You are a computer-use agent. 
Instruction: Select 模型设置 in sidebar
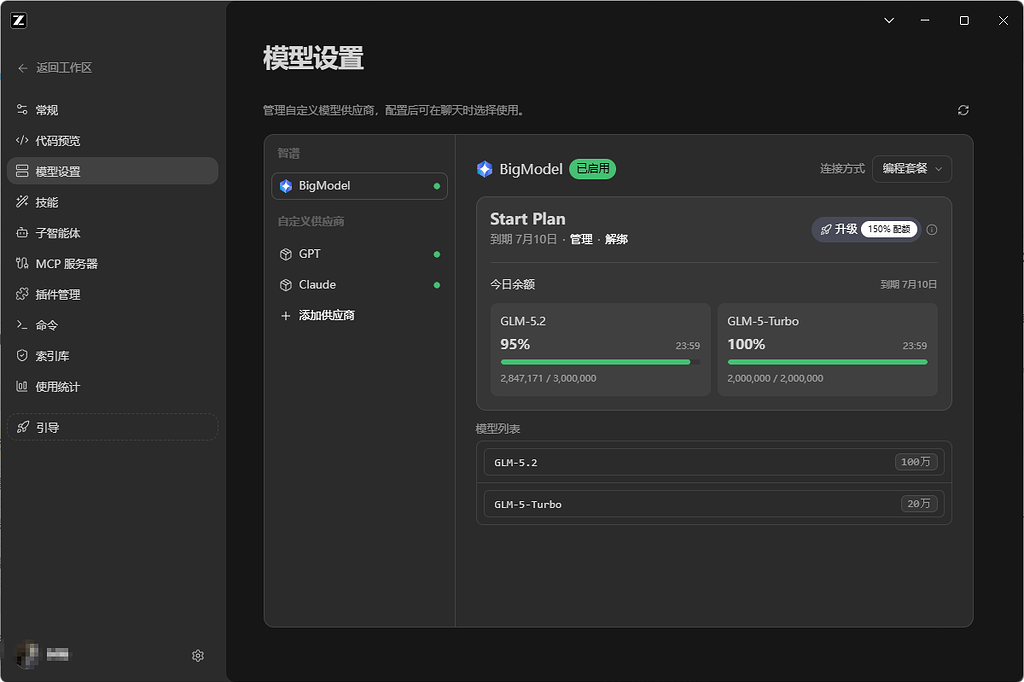[112, 171]
